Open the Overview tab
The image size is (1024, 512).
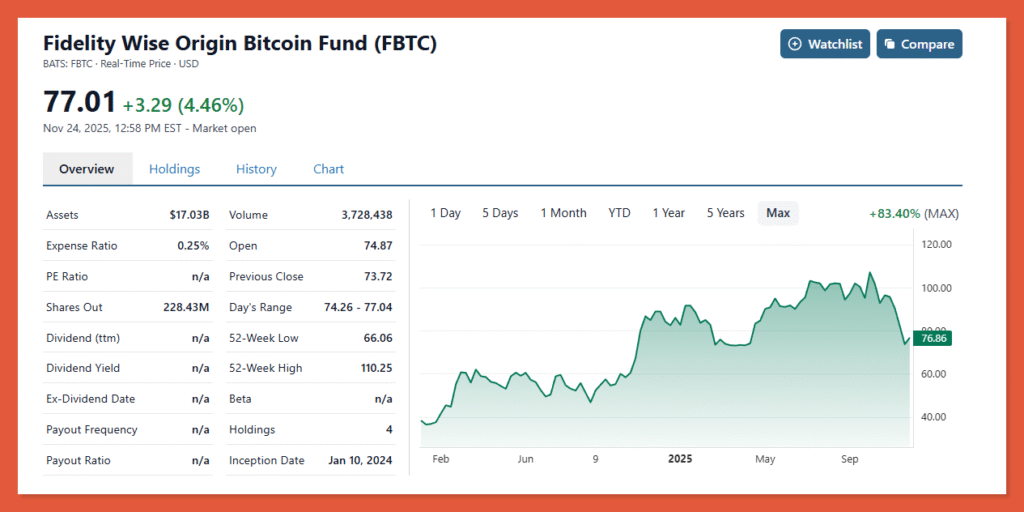click(87, 169)
